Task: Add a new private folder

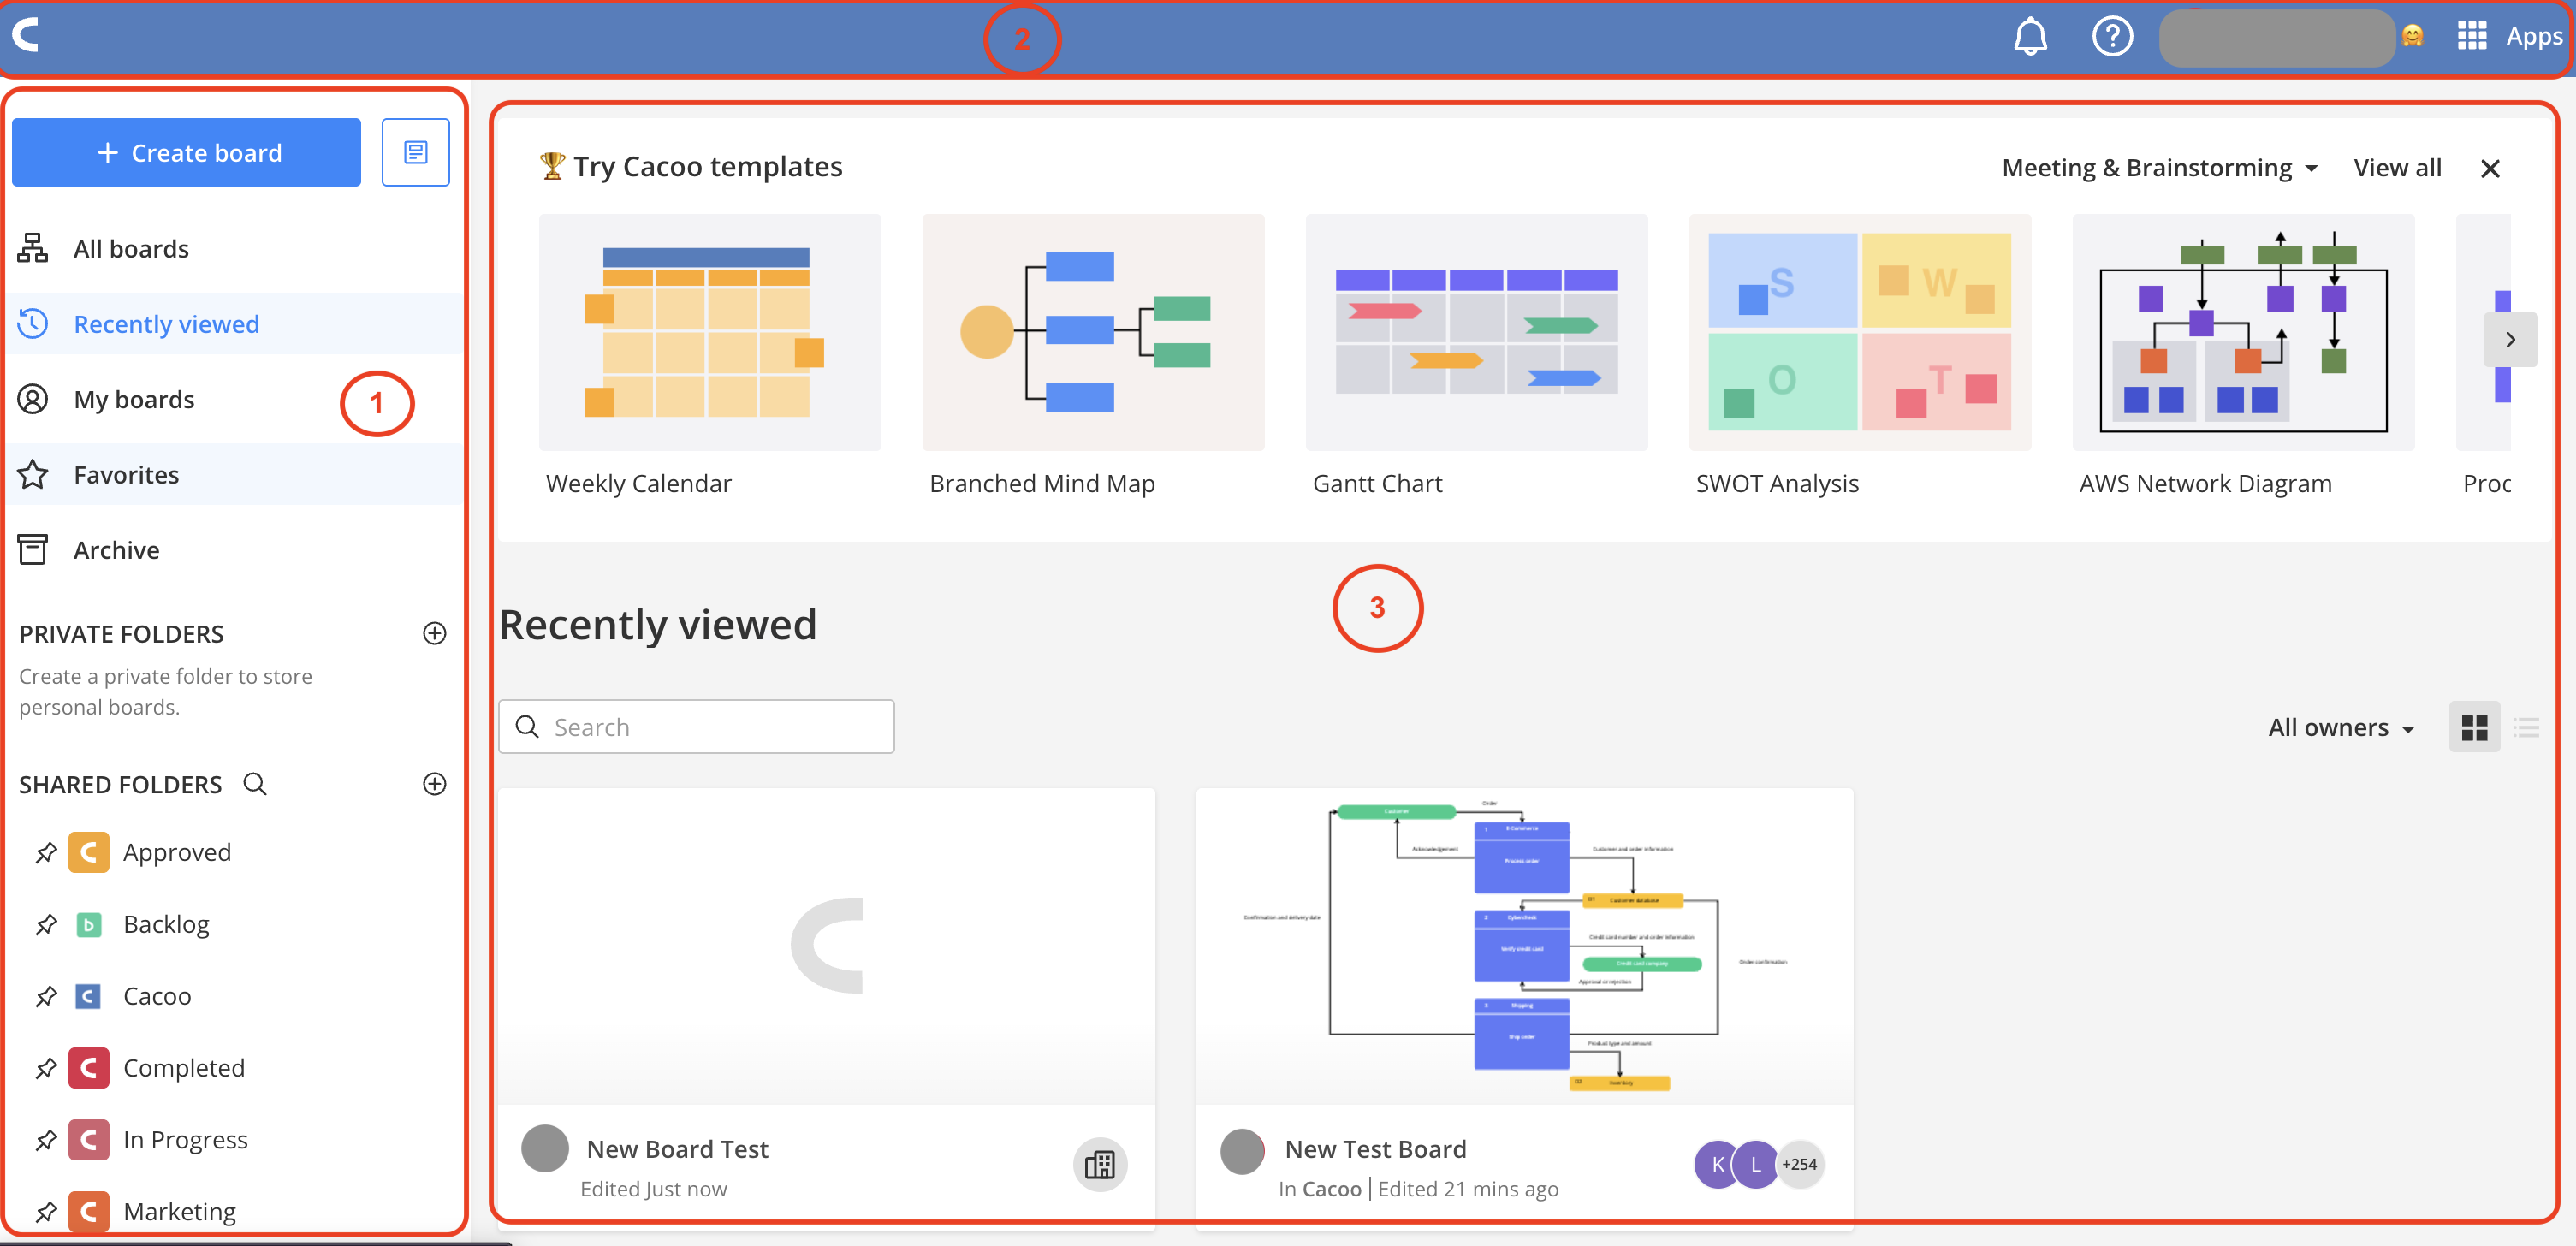Action: [x=434, y=633]
